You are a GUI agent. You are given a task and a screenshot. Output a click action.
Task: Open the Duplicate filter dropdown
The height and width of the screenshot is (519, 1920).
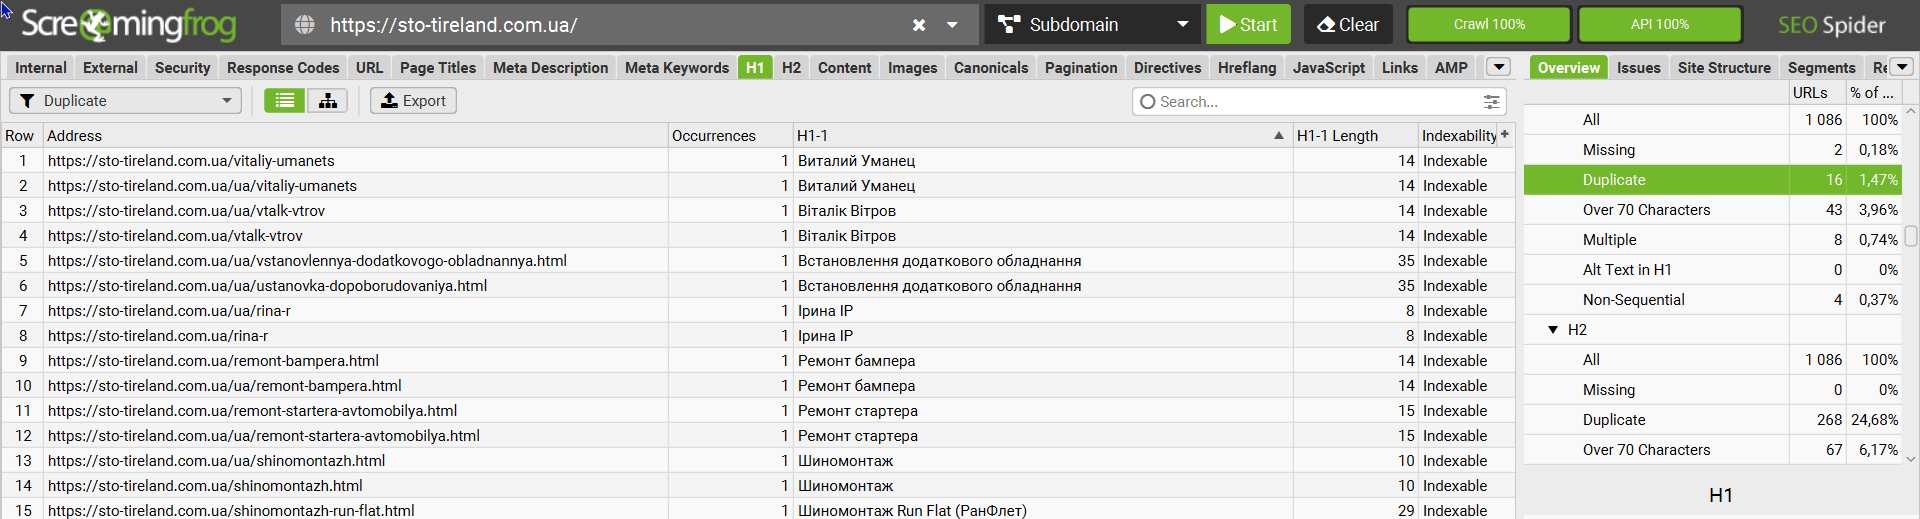125,101
